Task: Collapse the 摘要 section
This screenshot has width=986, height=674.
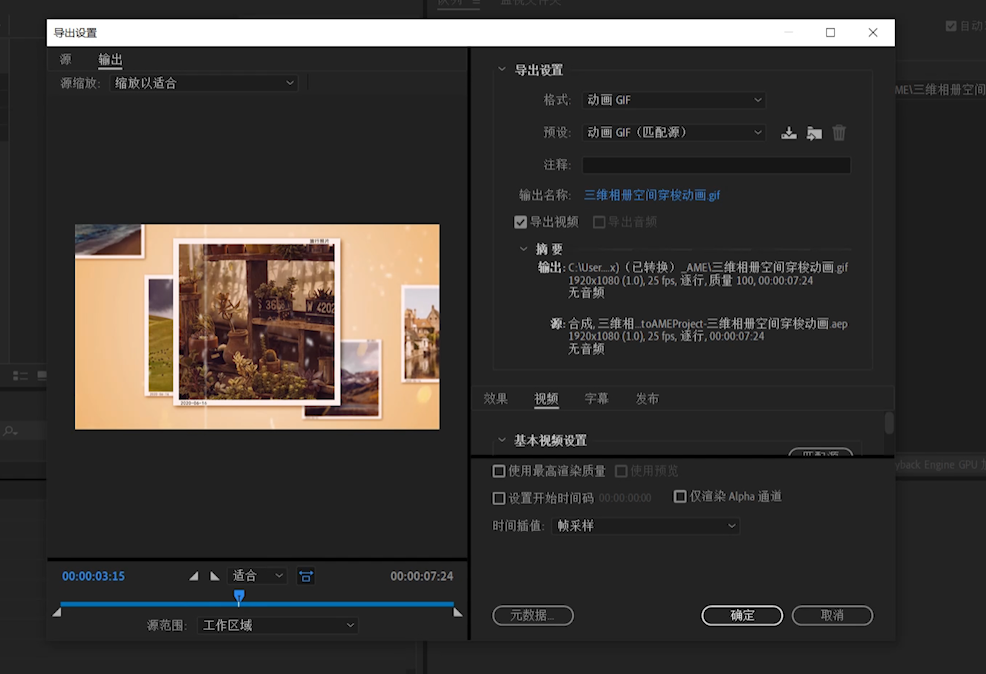Action: pyautogui.click(x=524, y=249)
